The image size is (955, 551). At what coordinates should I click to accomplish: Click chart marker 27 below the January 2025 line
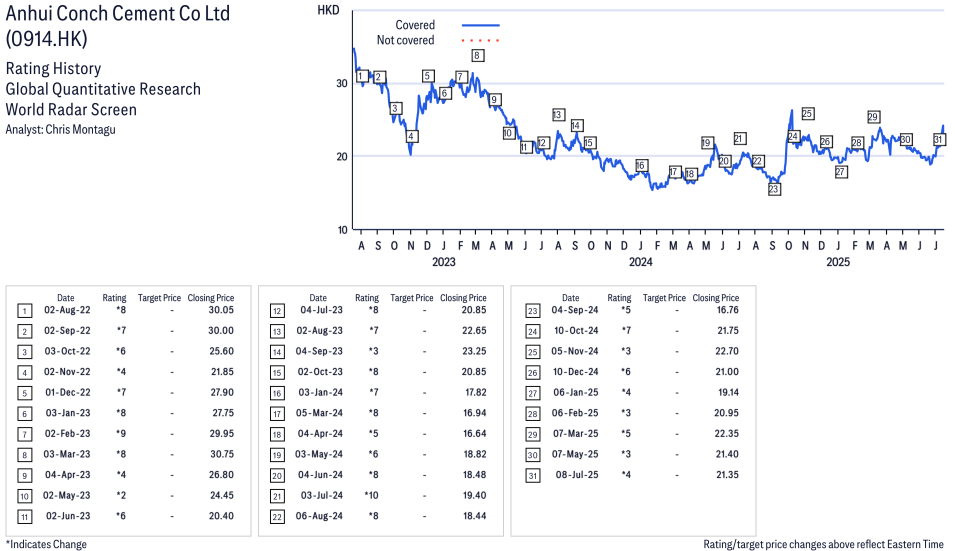click(840, 172)
